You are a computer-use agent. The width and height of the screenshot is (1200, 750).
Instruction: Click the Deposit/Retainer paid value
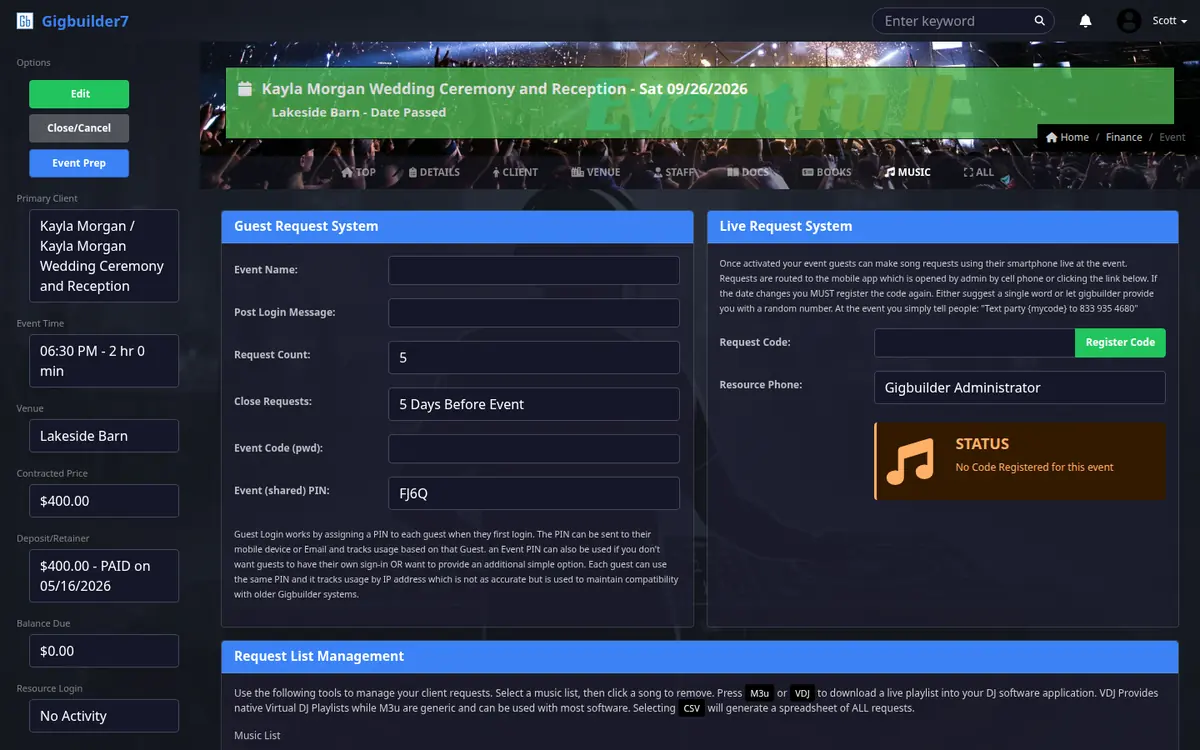click(x=104, y=576)
